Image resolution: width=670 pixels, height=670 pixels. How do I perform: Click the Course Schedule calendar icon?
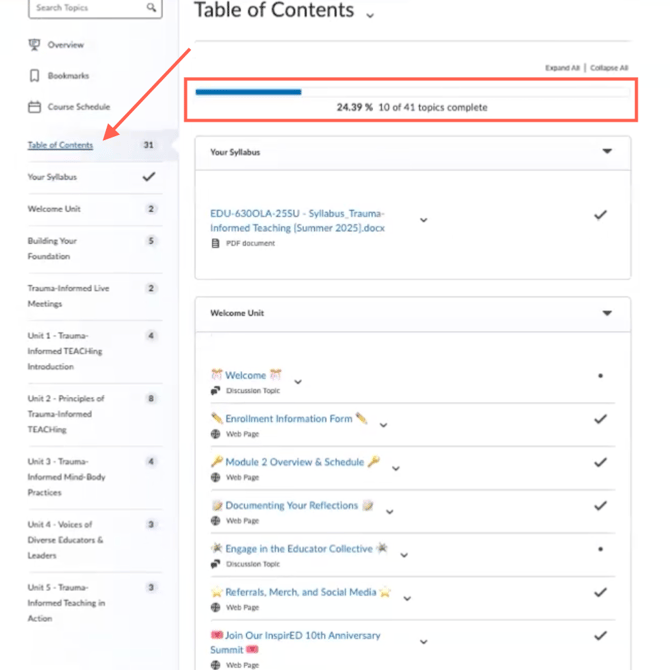[x=35, y=107]
